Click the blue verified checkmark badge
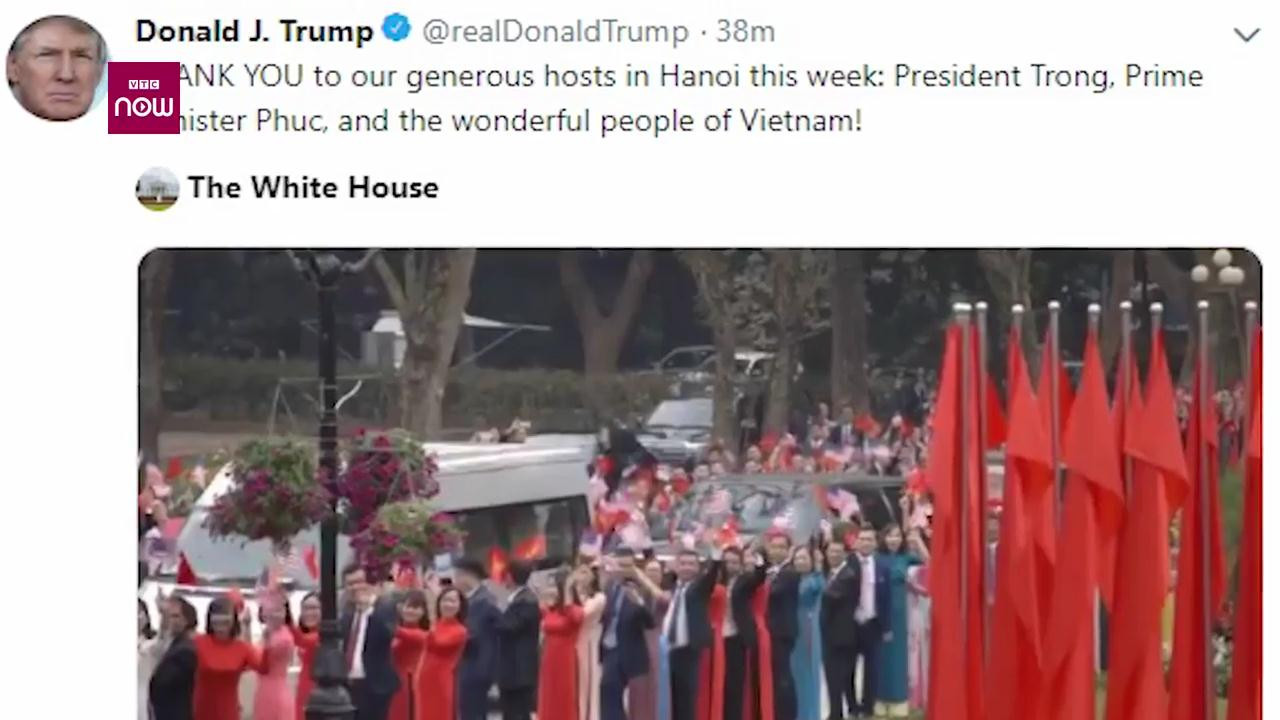1280x720 pixels. click(397, 29)
